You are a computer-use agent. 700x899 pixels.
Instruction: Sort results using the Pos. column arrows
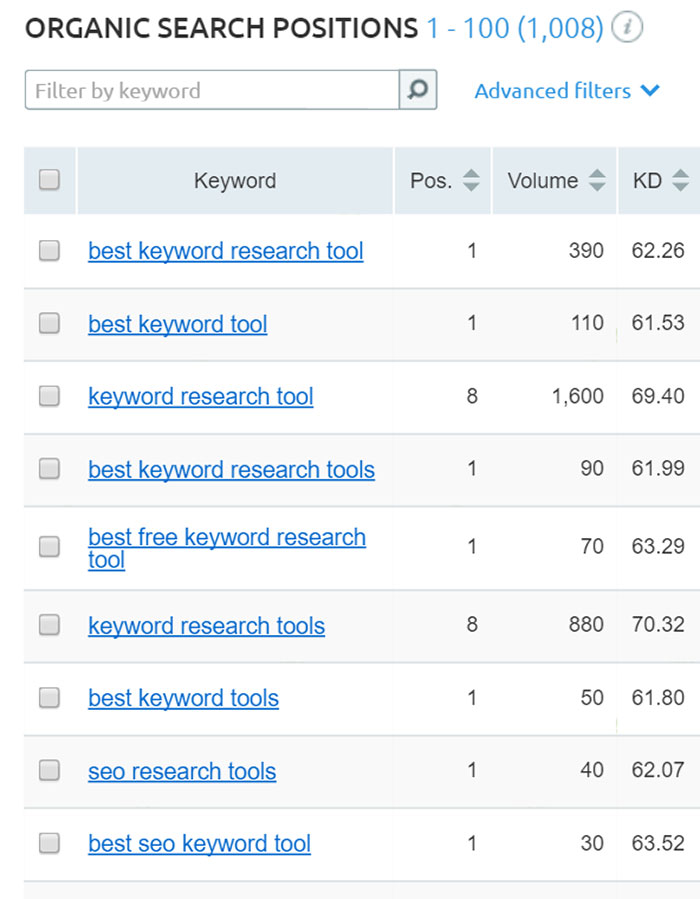click(x=470, y=181)
